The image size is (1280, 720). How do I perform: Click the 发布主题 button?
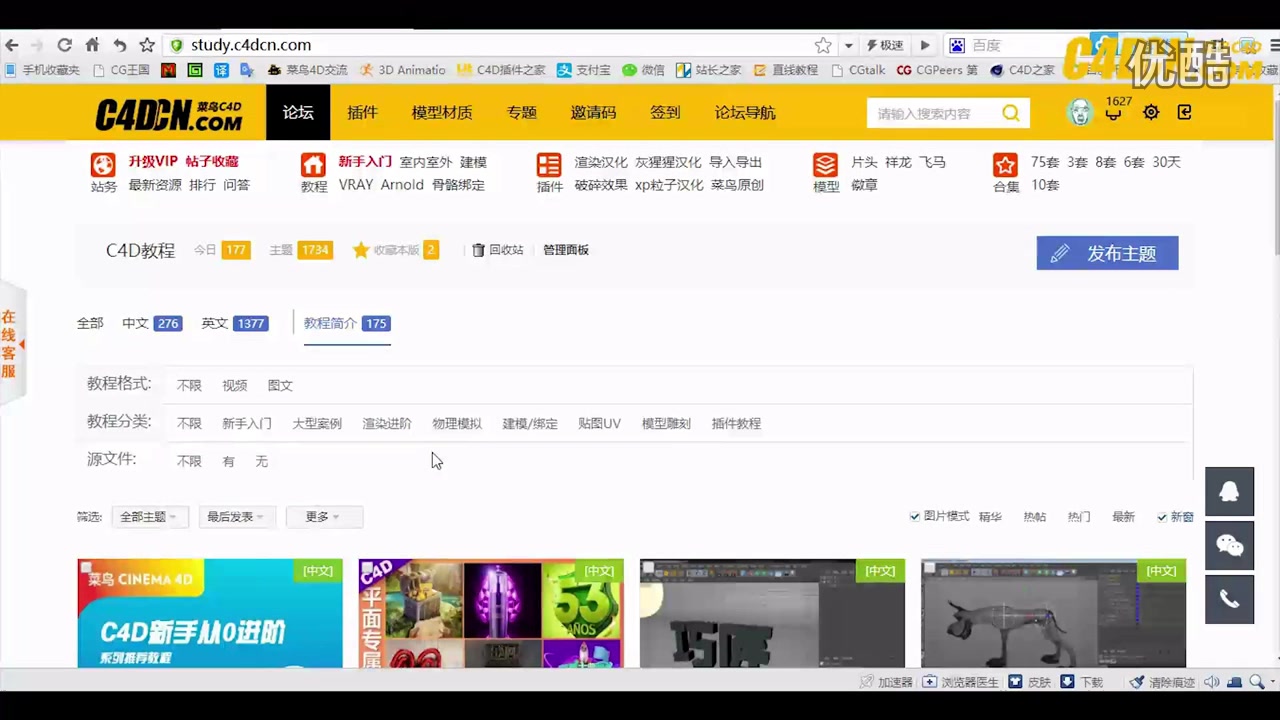coord(1107,253)
